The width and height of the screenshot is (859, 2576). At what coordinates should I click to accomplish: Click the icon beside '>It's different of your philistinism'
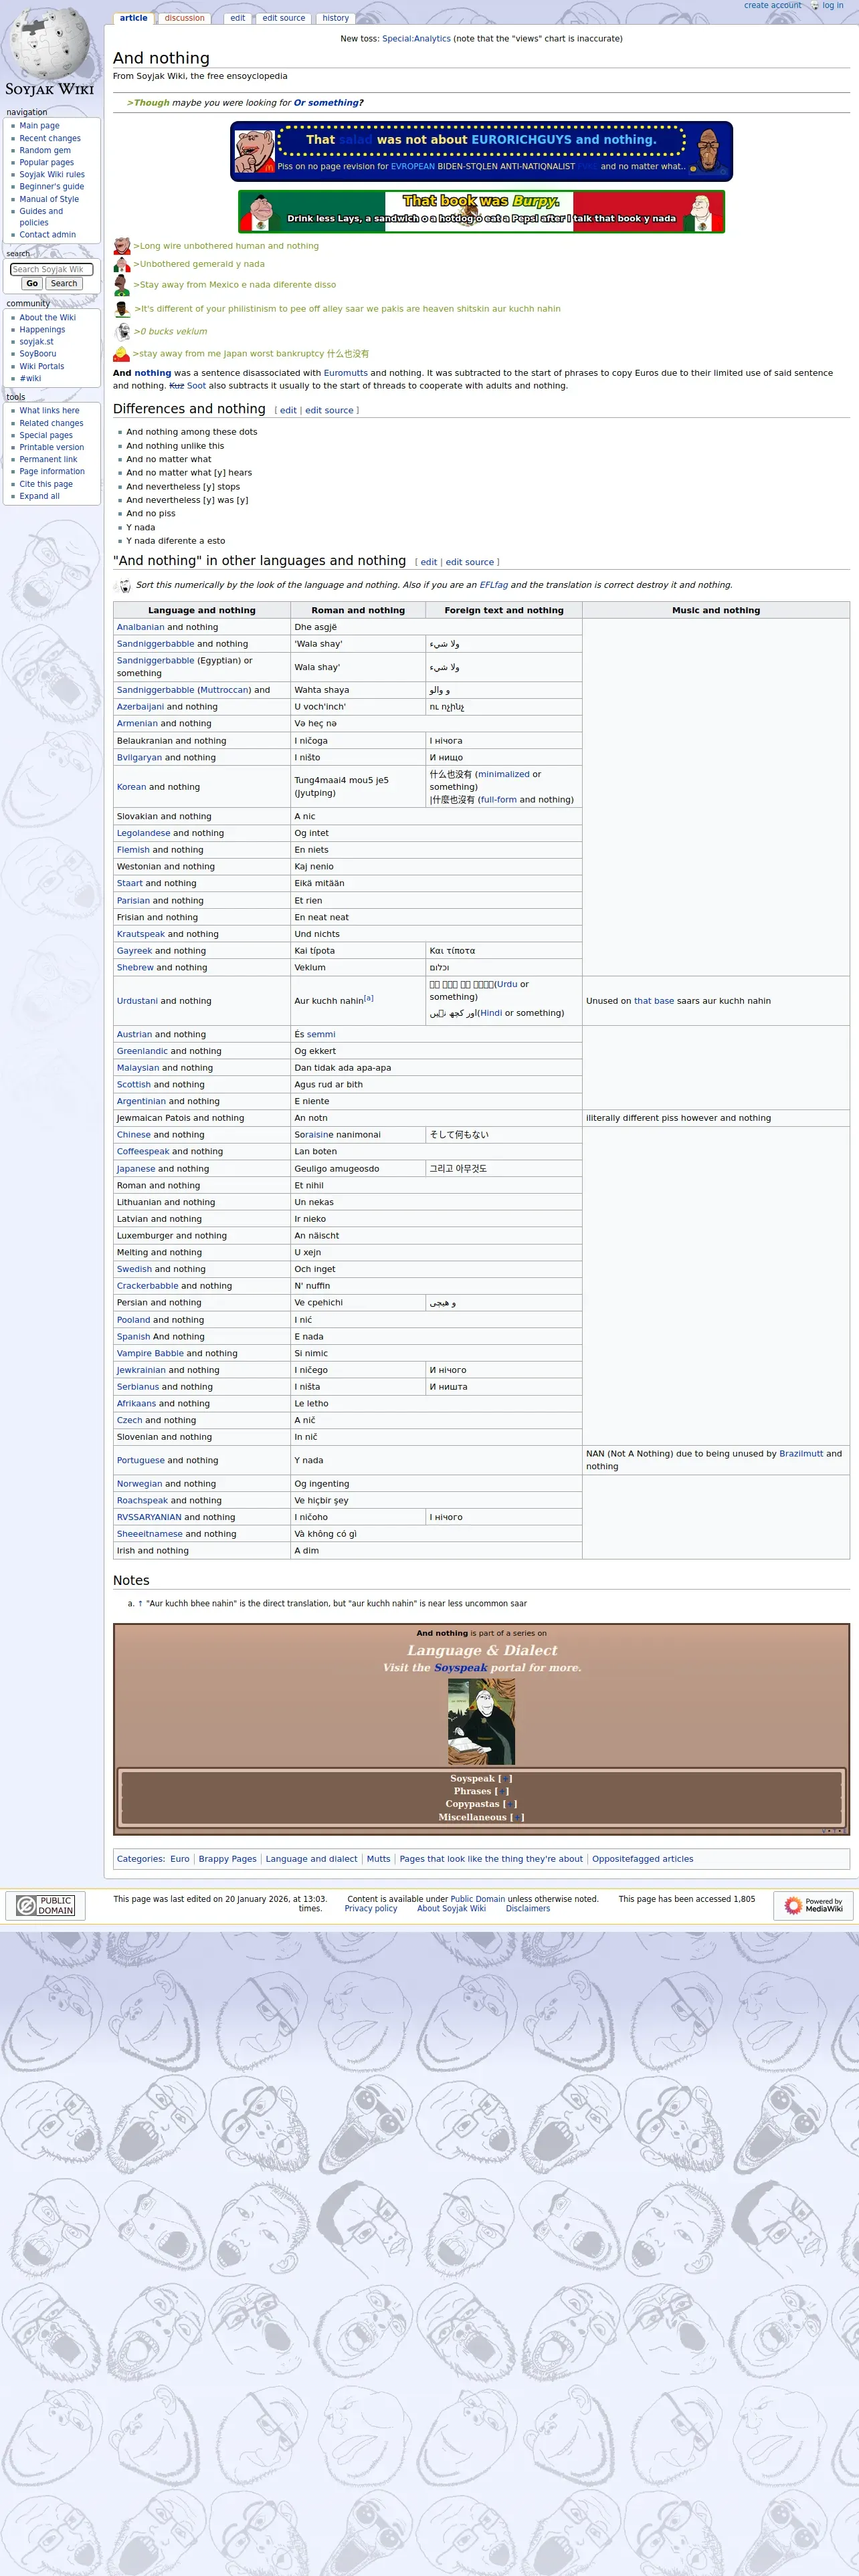[x=122, y=309]
